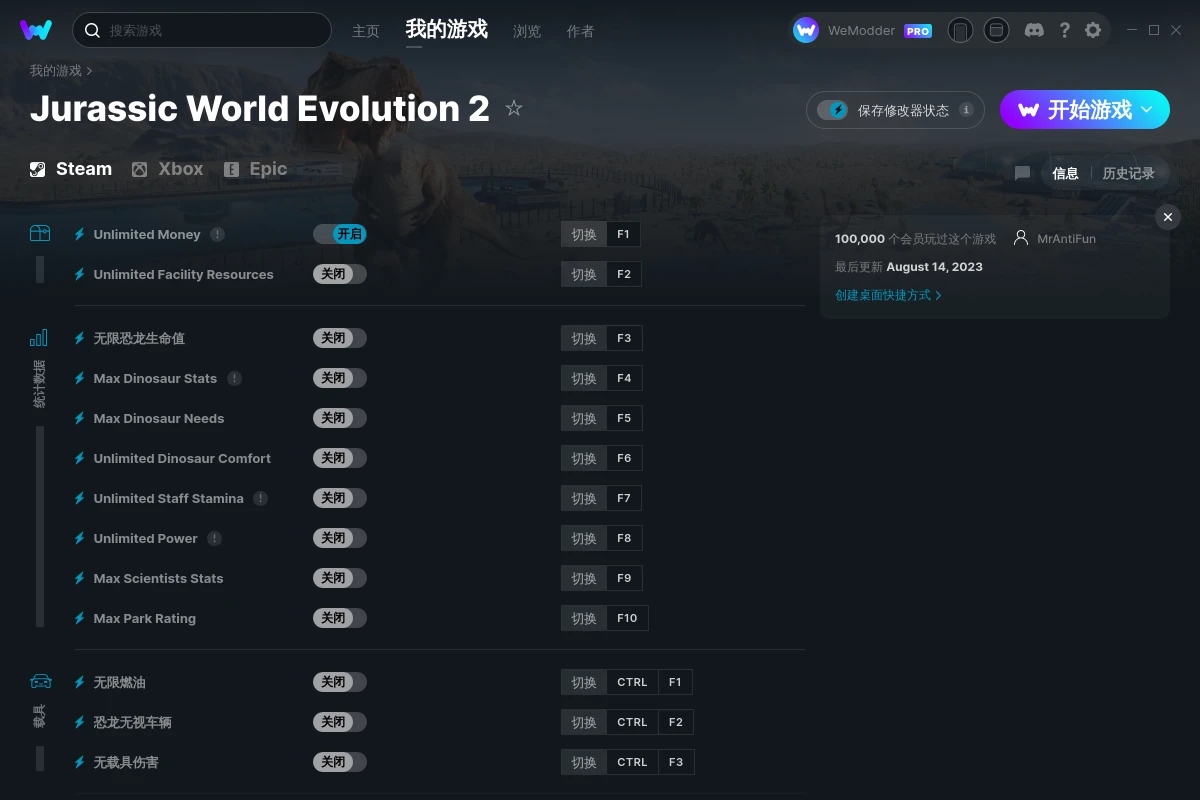Click lightning icon beside Max Park Rating
Viewport: 1200px width, 800px height.
(x=80, y=618)
